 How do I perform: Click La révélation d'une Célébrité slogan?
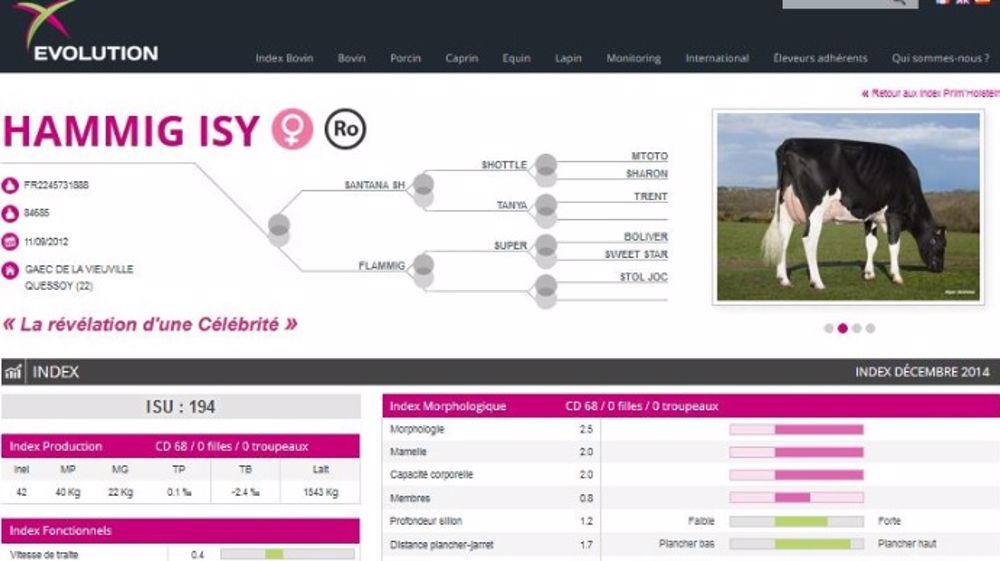[x=150, y=324]
